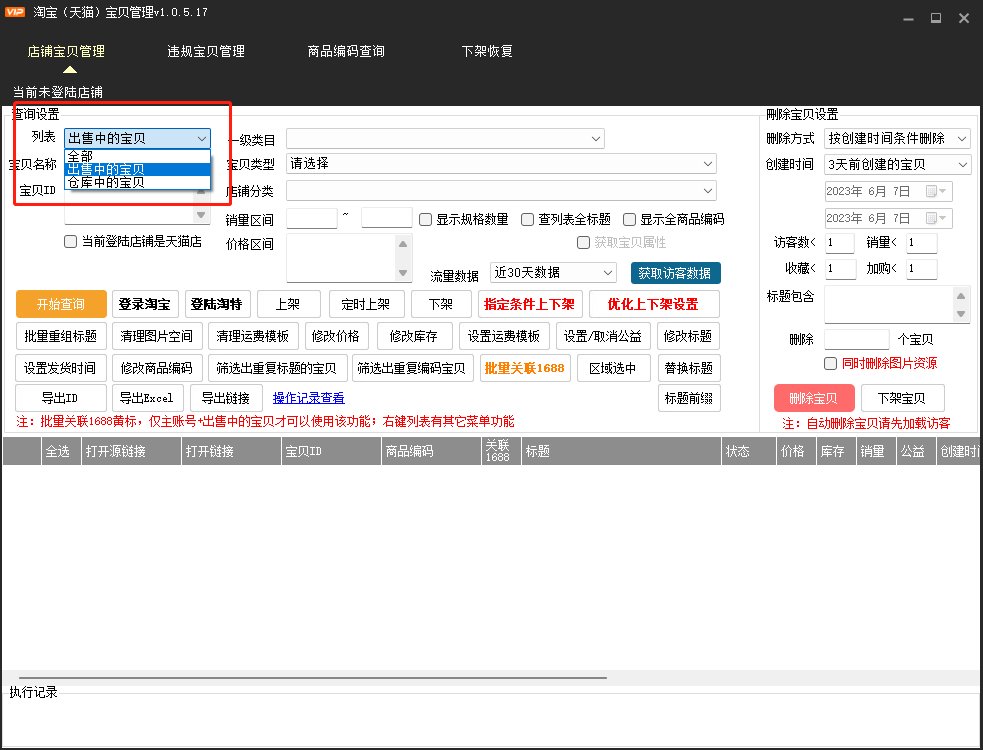Open the 宝贝类型 请选择 dropdown
Viewport: 983px width, 750px height.
(x=501, y=164)
